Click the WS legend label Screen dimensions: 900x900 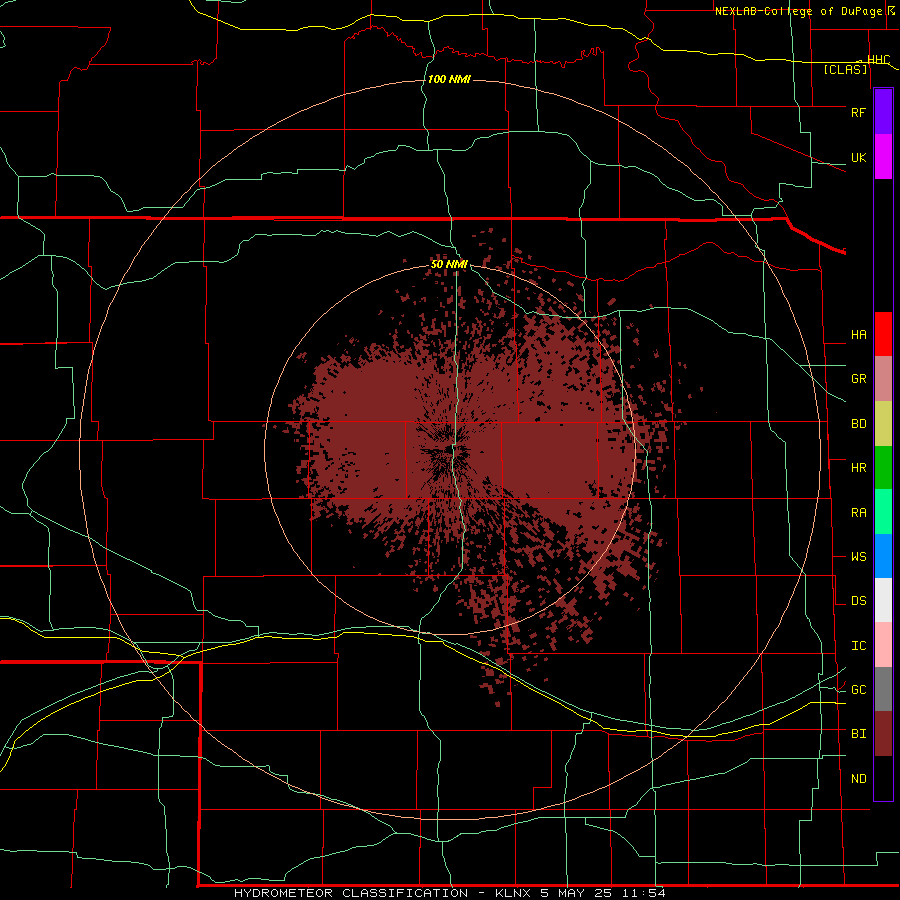pyautogui.click(x=858, y=557)
